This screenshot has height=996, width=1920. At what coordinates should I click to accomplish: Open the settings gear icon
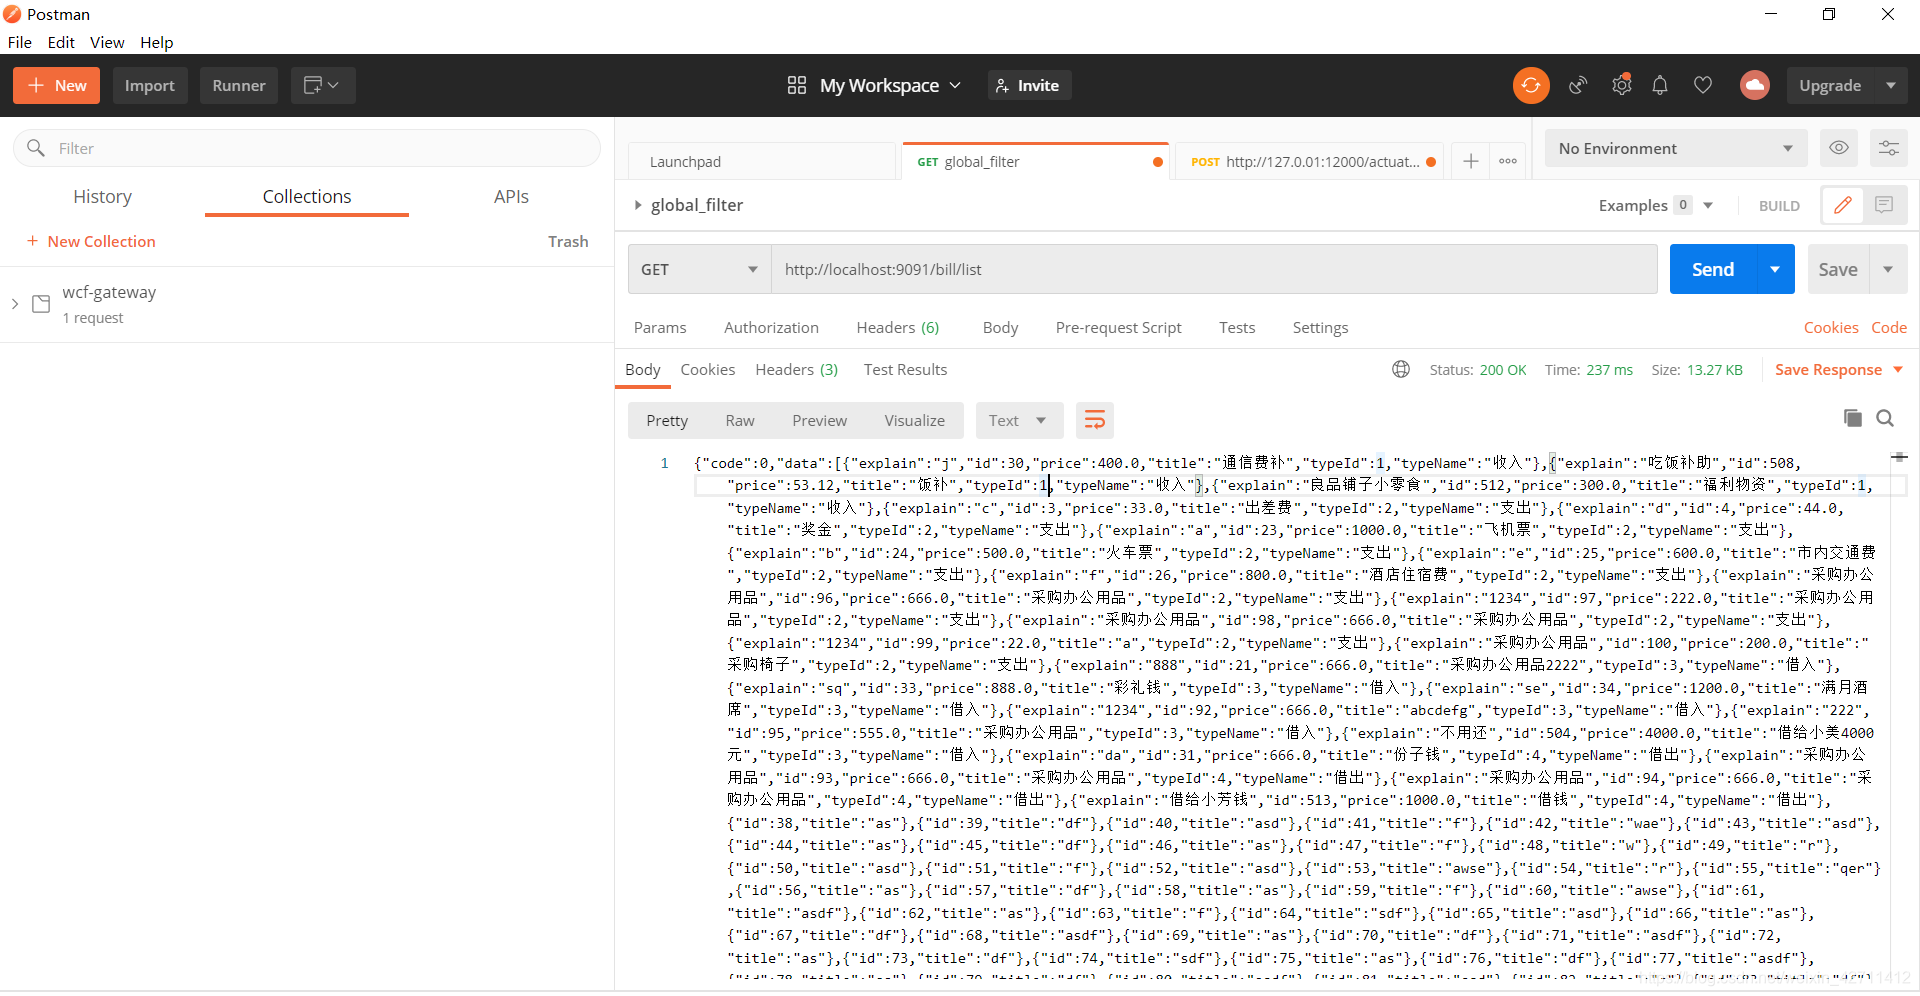click(1621, 86)
